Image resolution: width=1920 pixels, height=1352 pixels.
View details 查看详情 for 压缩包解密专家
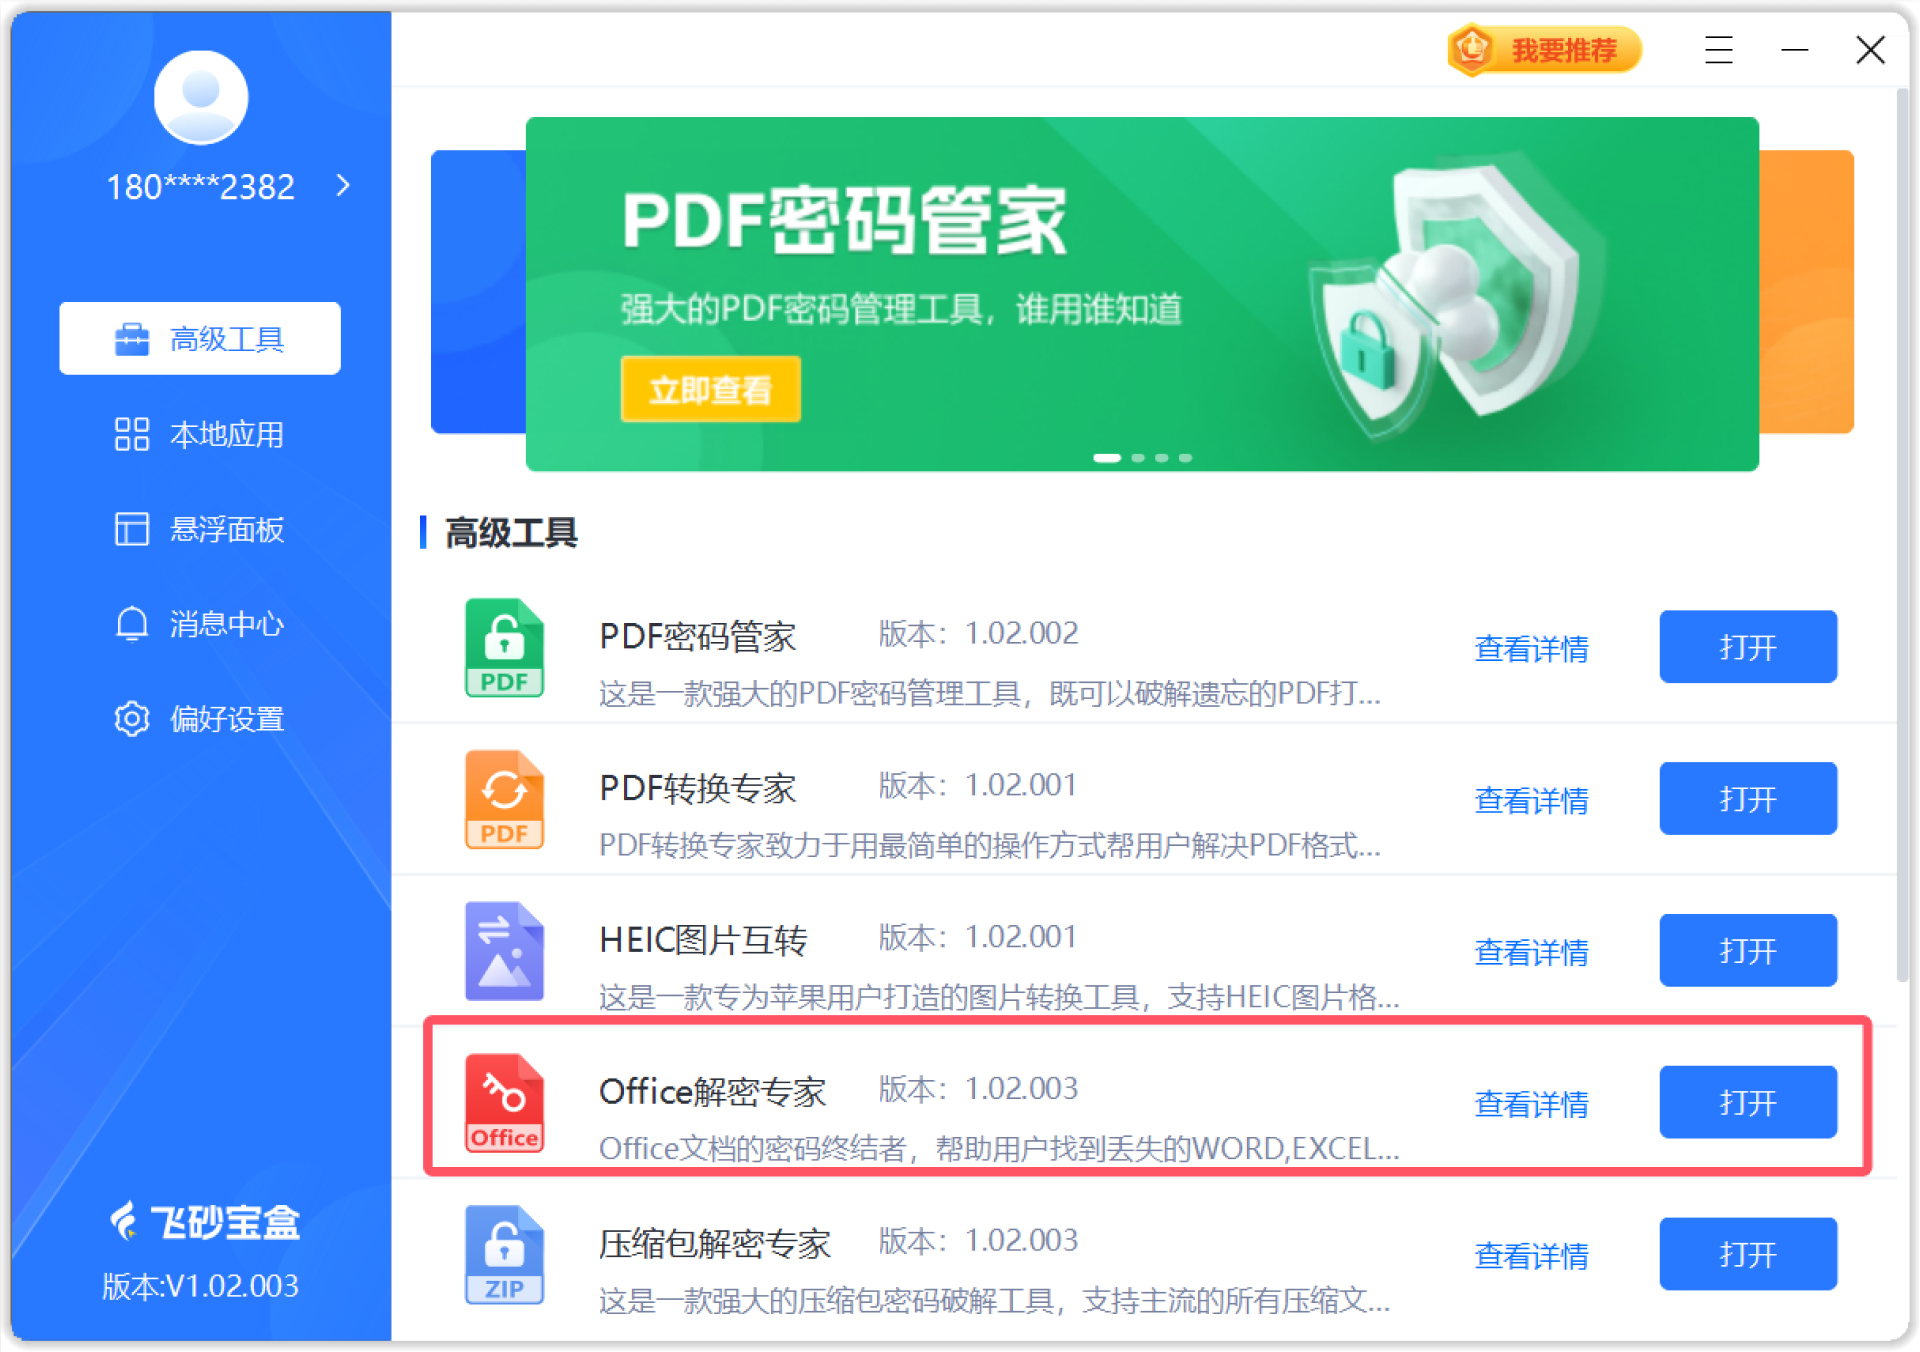tap(1531, 1255)
